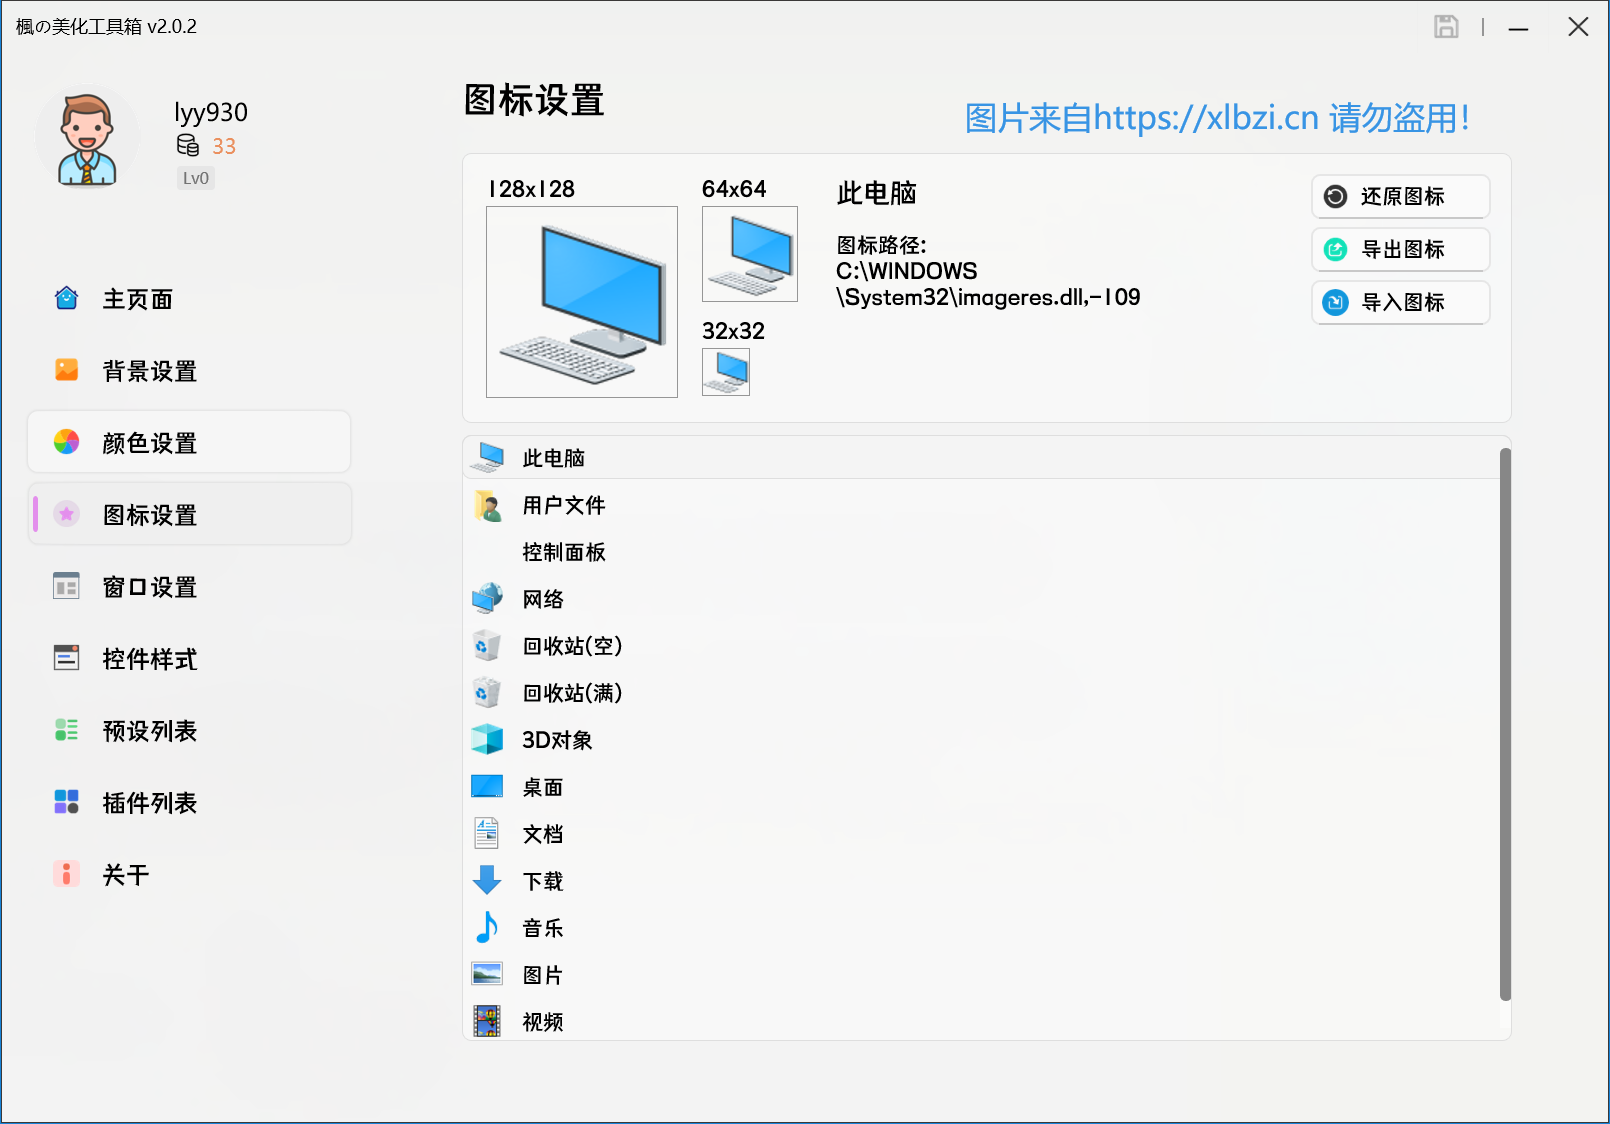
Task: Open 预设列表 from the sidebar
Action: point(150,731)
